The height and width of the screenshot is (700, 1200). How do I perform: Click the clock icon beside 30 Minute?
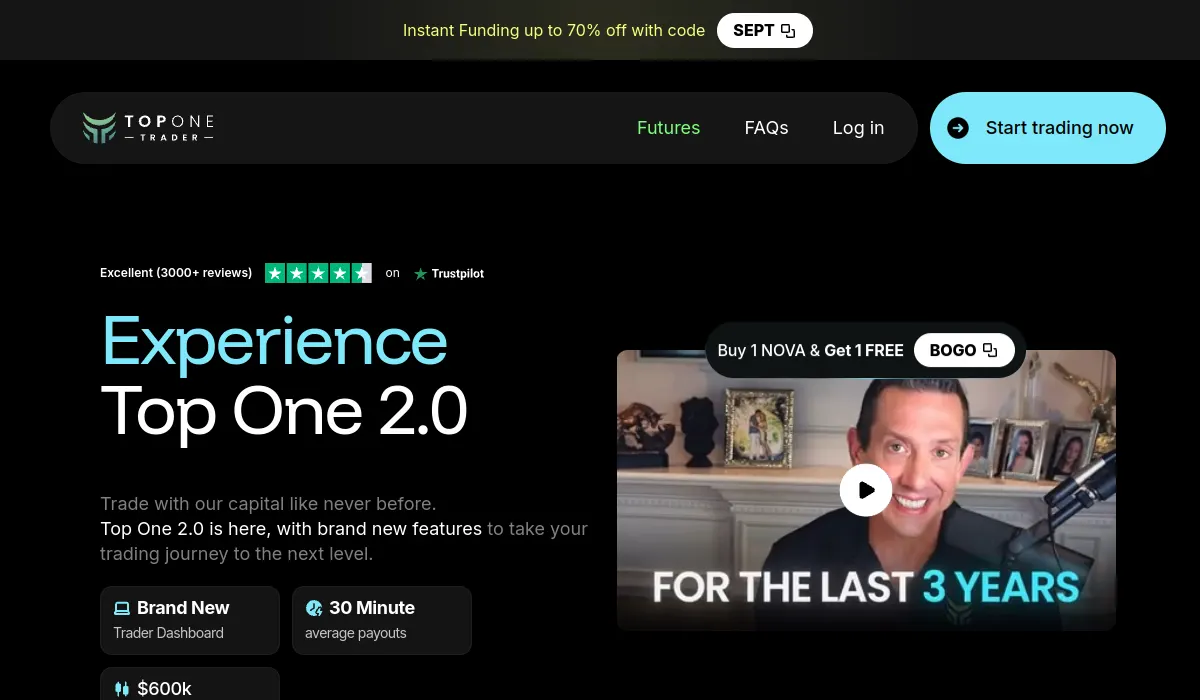(314, 608)
